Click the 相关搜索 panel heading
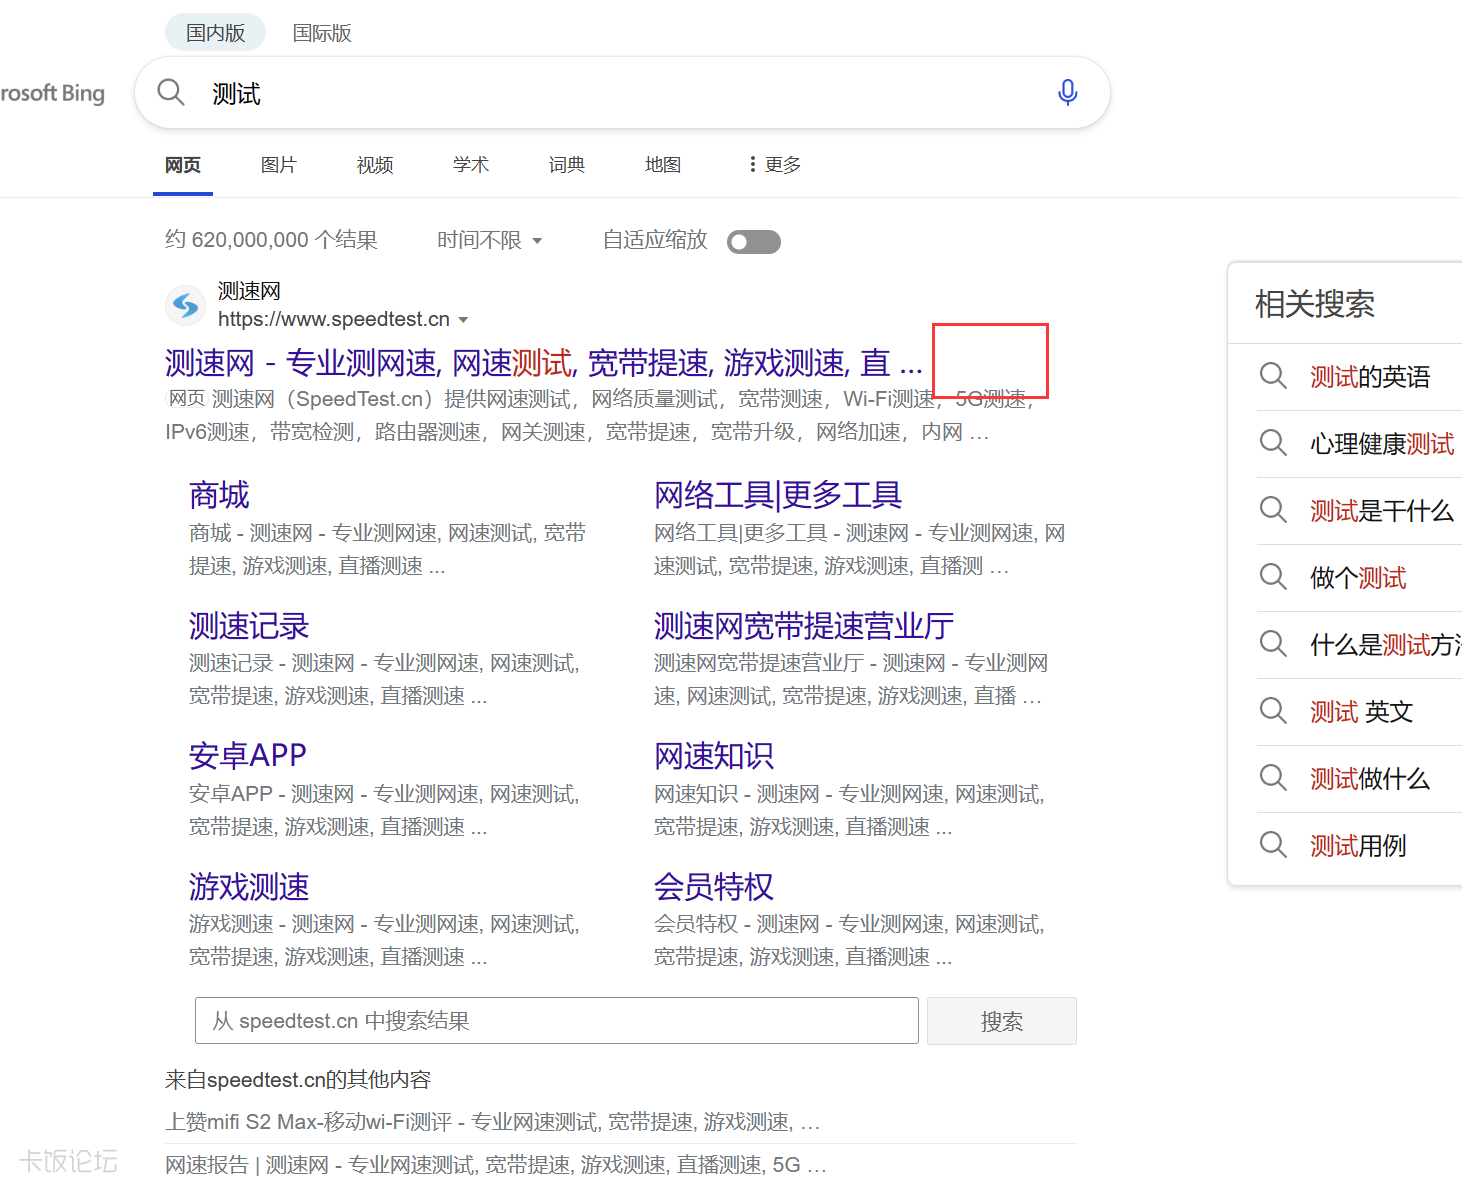 pos(1315,304)
